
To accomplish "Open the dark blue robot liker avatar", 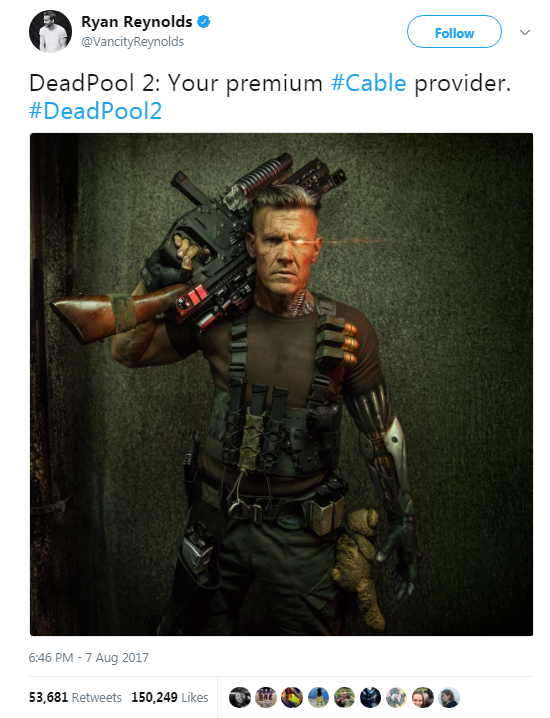I will (370, 697).
